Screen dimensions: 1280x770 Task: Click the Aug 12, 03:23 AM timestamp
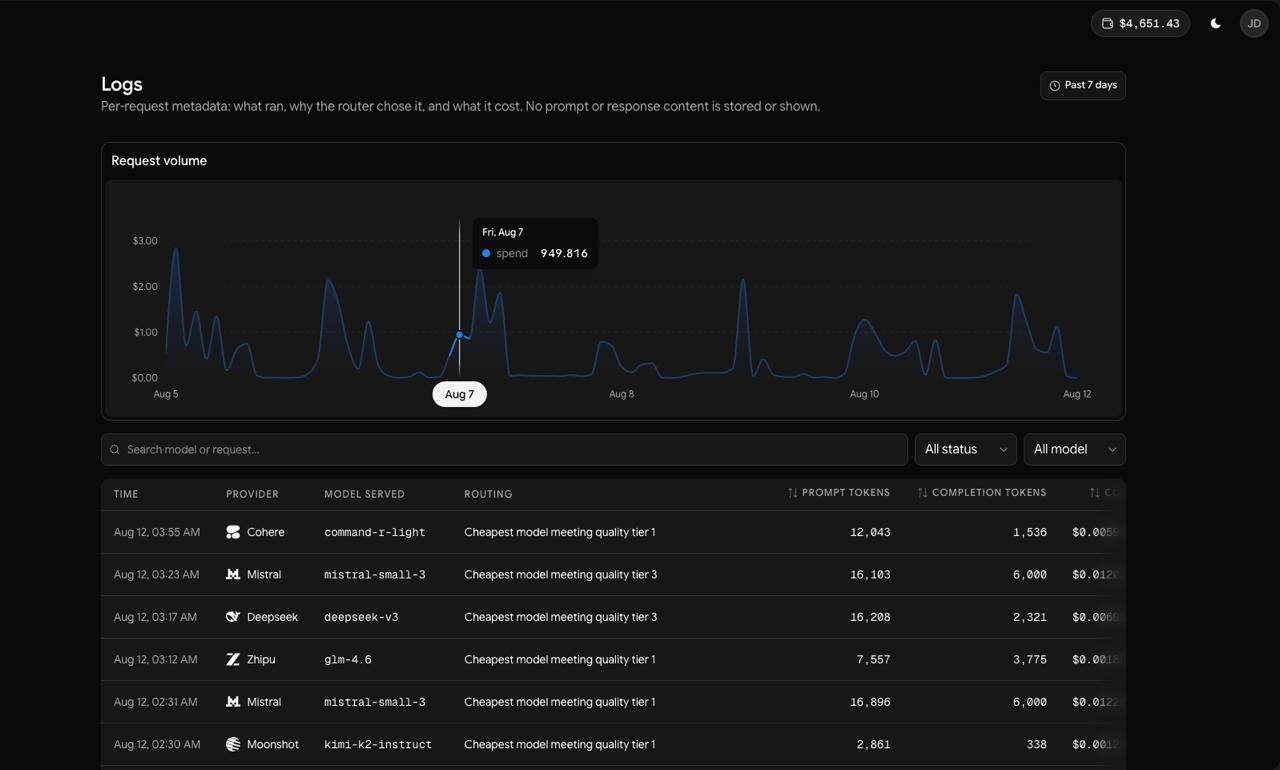tap(156, 574)
